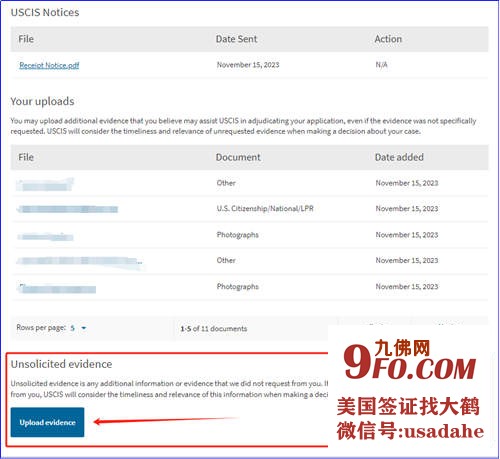Click the Document column header
Image resolution: width=500 pixels, height=459 pixels.
pyautogui.click(x=238, y=157)
